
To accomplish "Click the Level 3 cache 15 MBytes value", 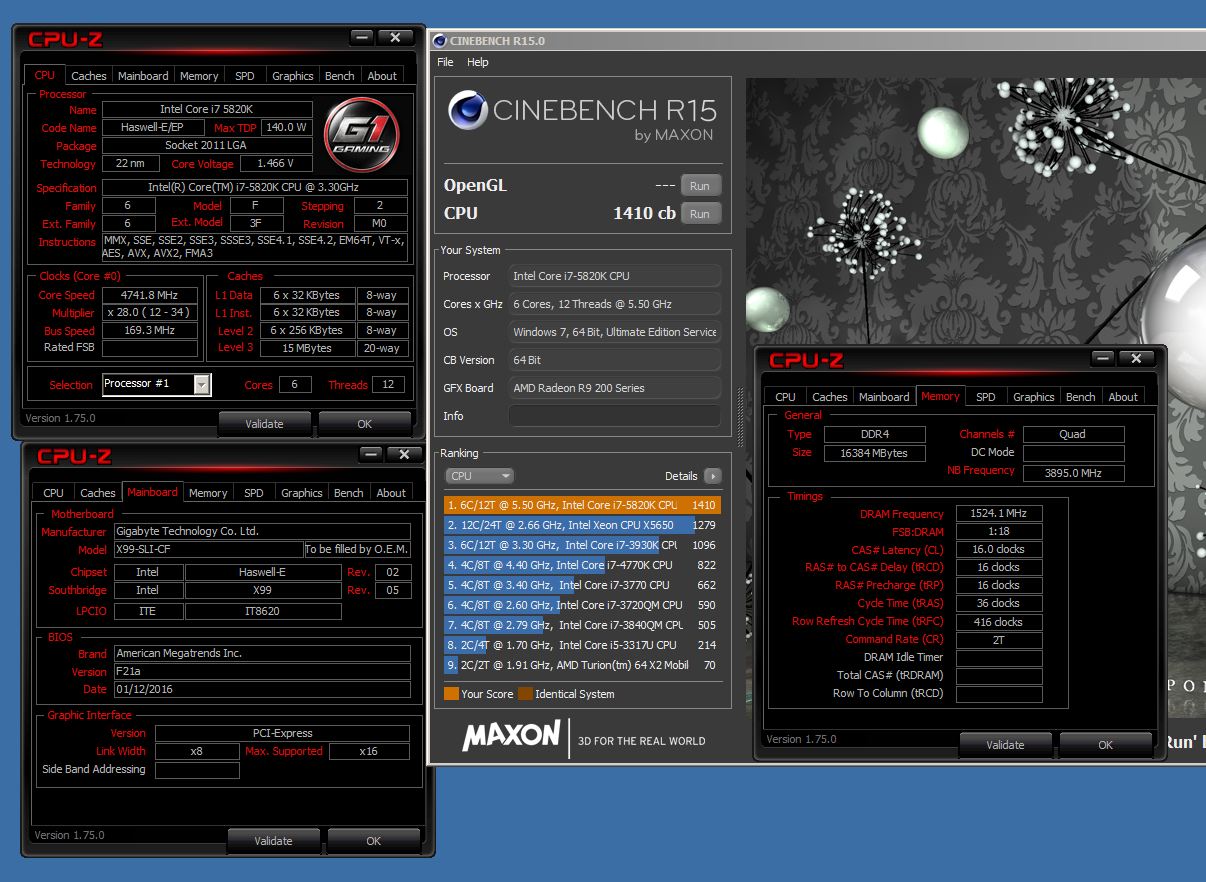I will pos(308,348).
